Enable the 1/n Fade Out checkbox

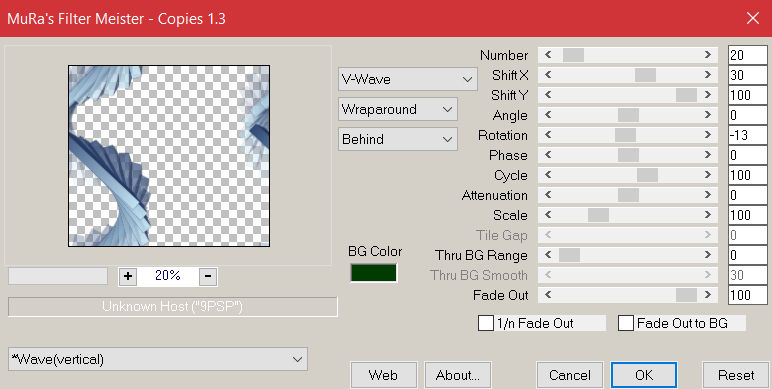(x=486, y=324)
